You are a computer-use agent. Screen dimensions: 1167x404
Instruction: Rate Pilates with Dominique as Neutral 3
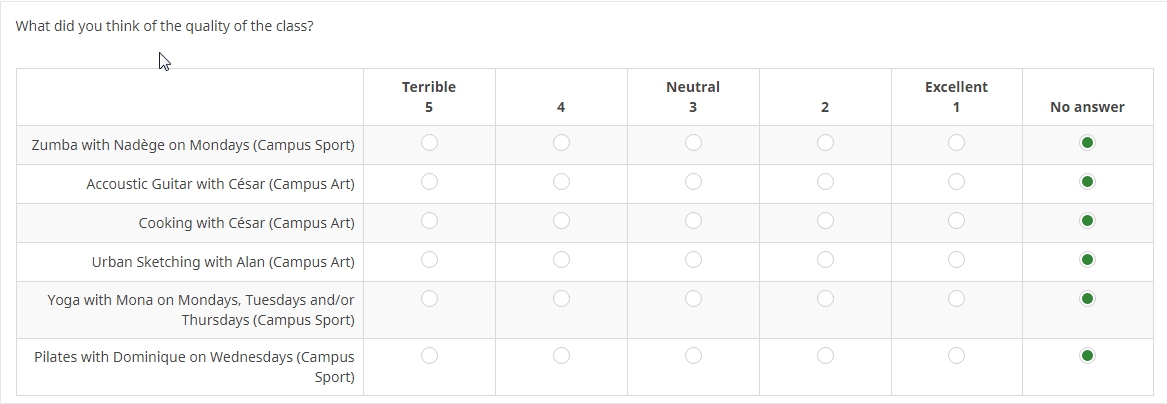click(x=693, y=356)
